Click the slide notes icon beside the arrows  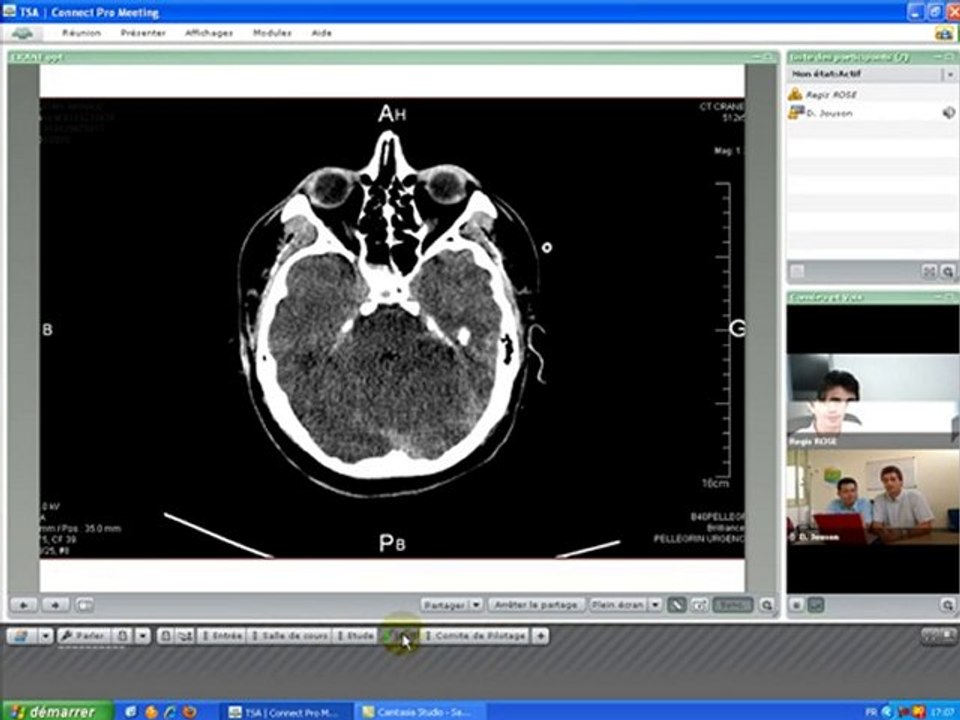pyautogui.click(x=84, y=605)
